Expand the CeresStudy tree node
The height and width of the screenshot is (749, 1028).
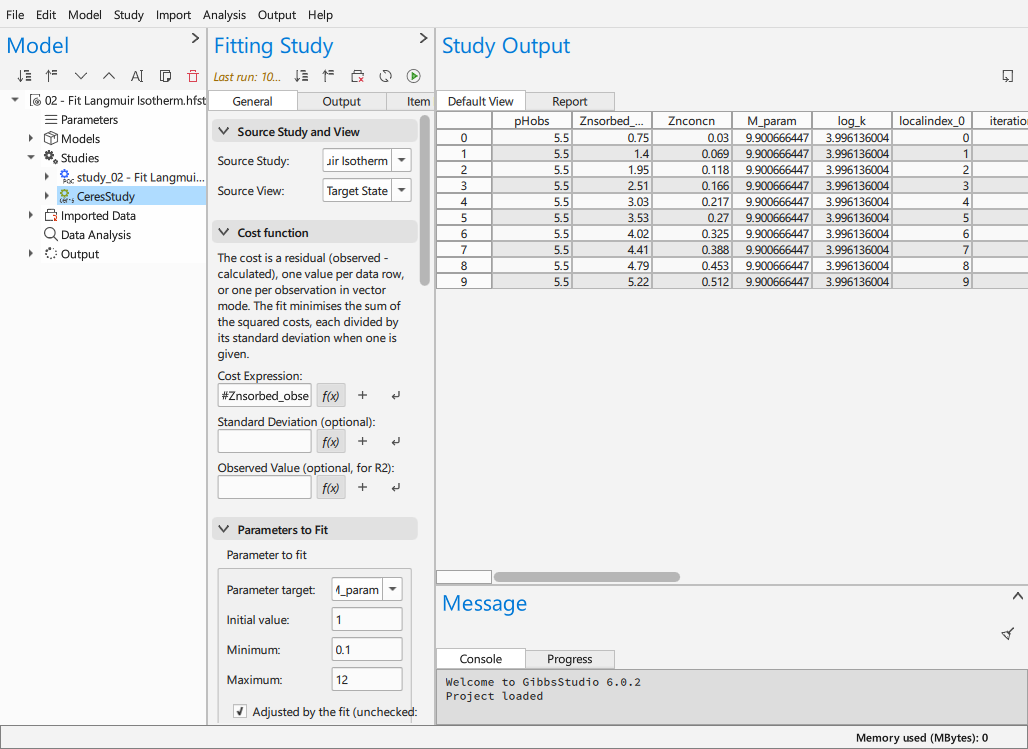[47, 195]
